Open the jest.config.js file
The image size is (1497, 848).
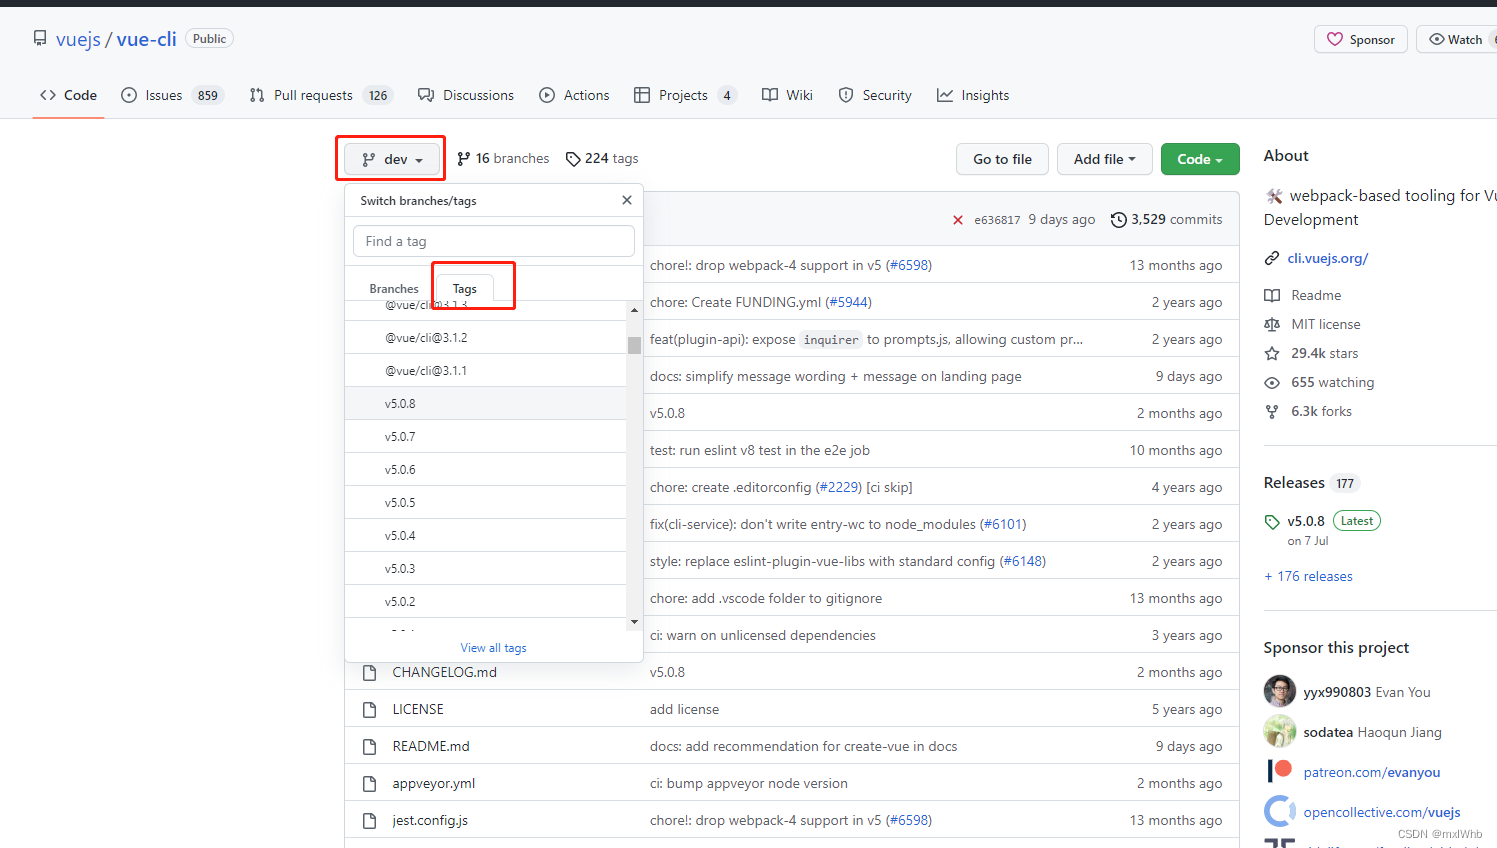tap(430, 820)
